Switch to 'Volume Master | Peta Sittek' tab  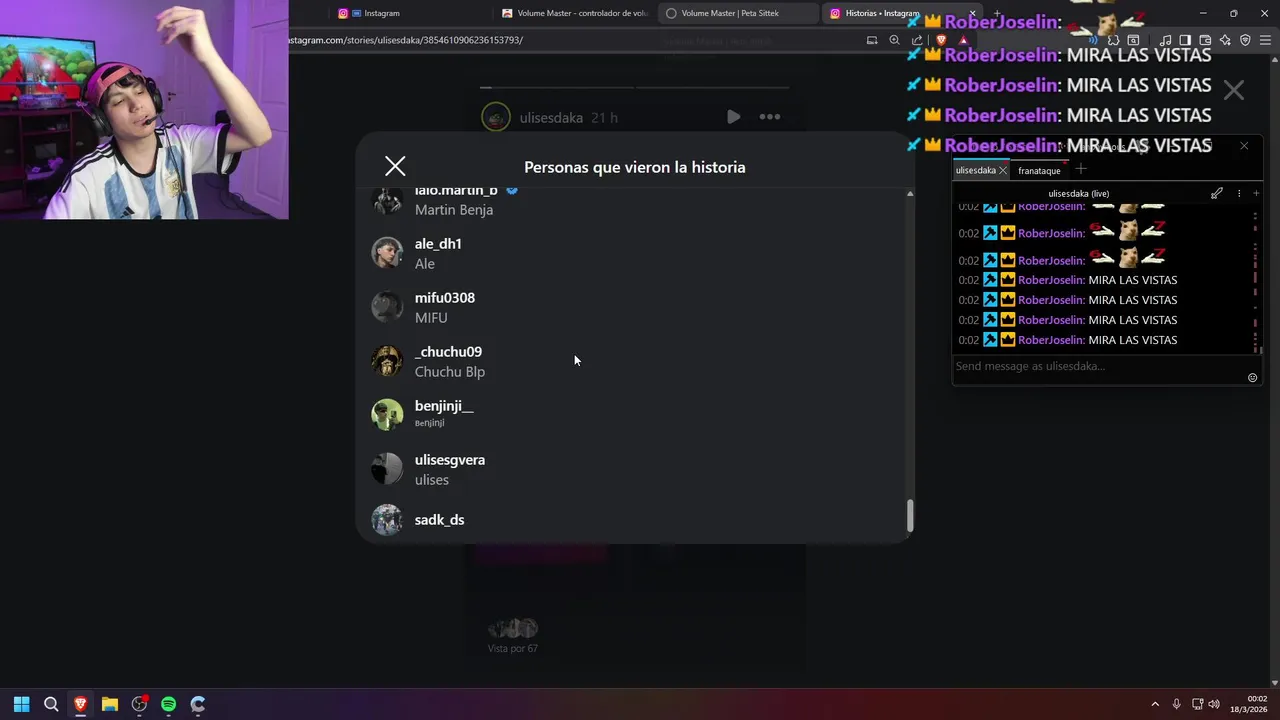(x=738, y=13)
